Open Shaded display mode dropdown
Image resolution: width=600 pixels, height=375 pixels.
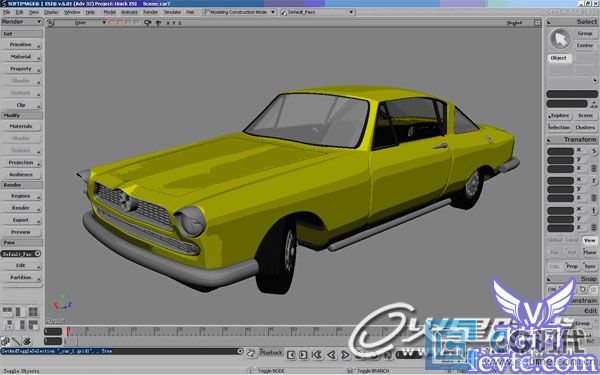[x=514, y=23]
